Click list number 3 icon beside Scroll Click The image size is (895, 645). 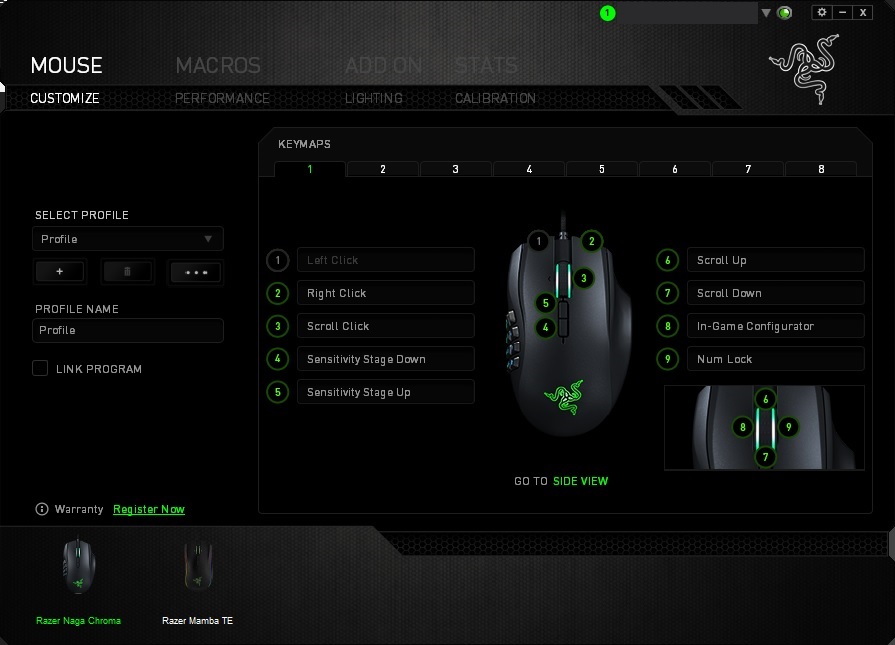pyautogui.click(x=278, y=326)
